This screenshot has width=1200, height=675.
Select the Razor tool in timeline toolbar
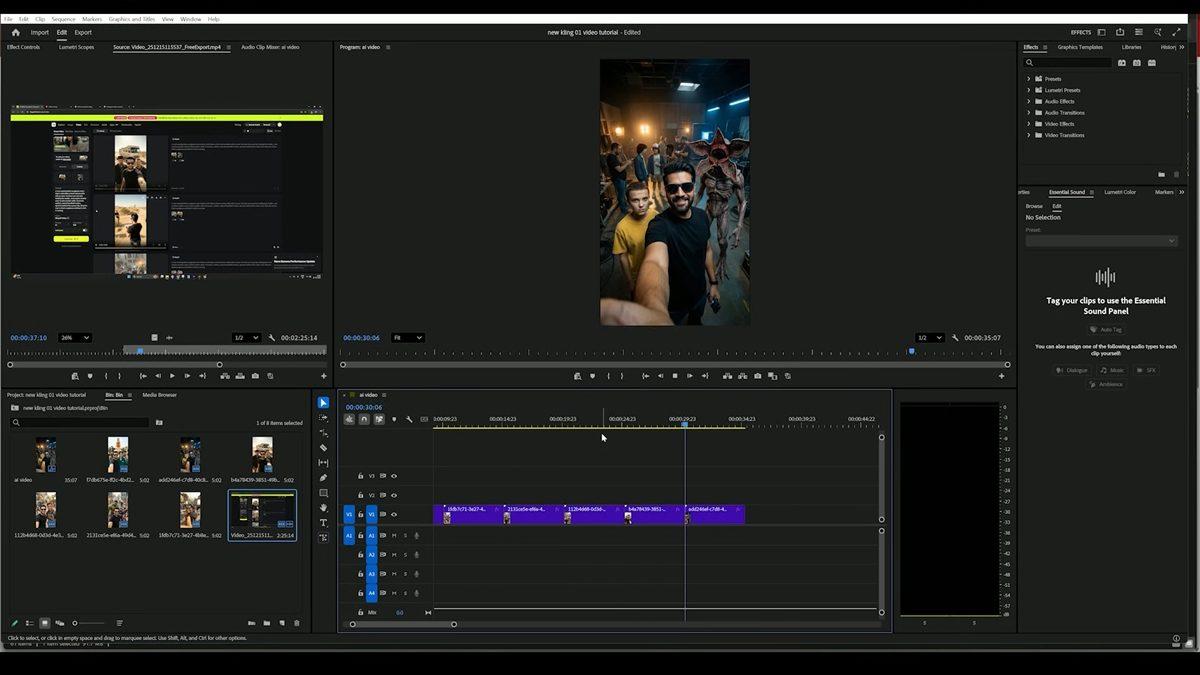pos(323,448)
